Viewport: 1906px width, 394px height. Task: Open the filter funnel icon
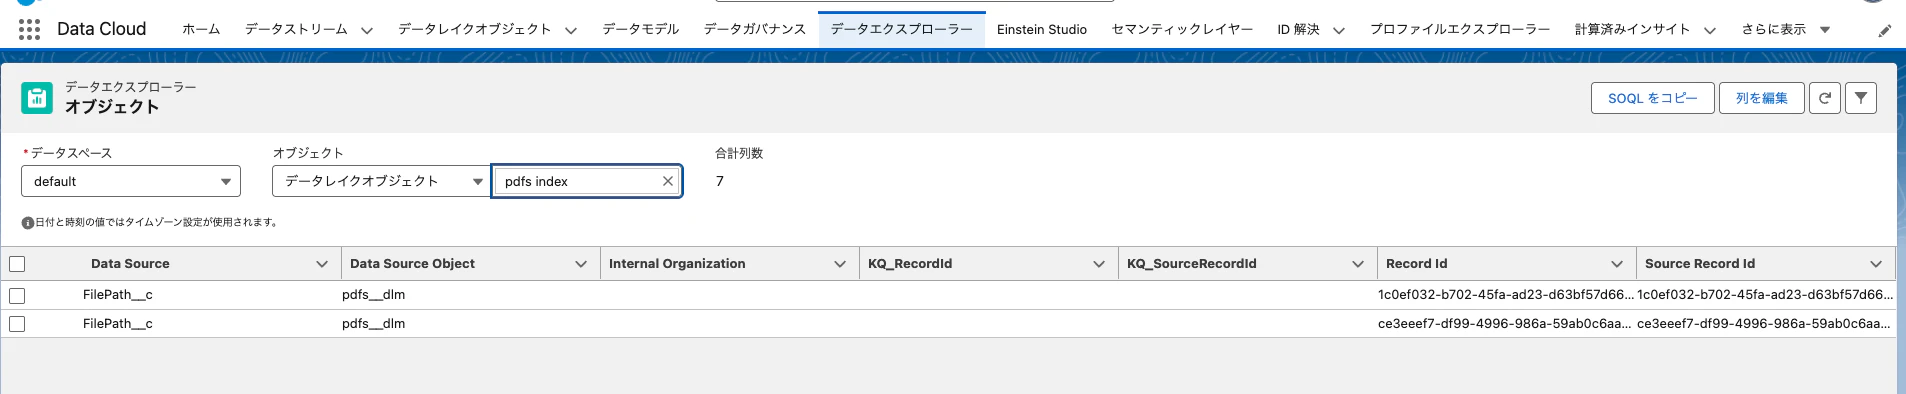coord(1861,98)
